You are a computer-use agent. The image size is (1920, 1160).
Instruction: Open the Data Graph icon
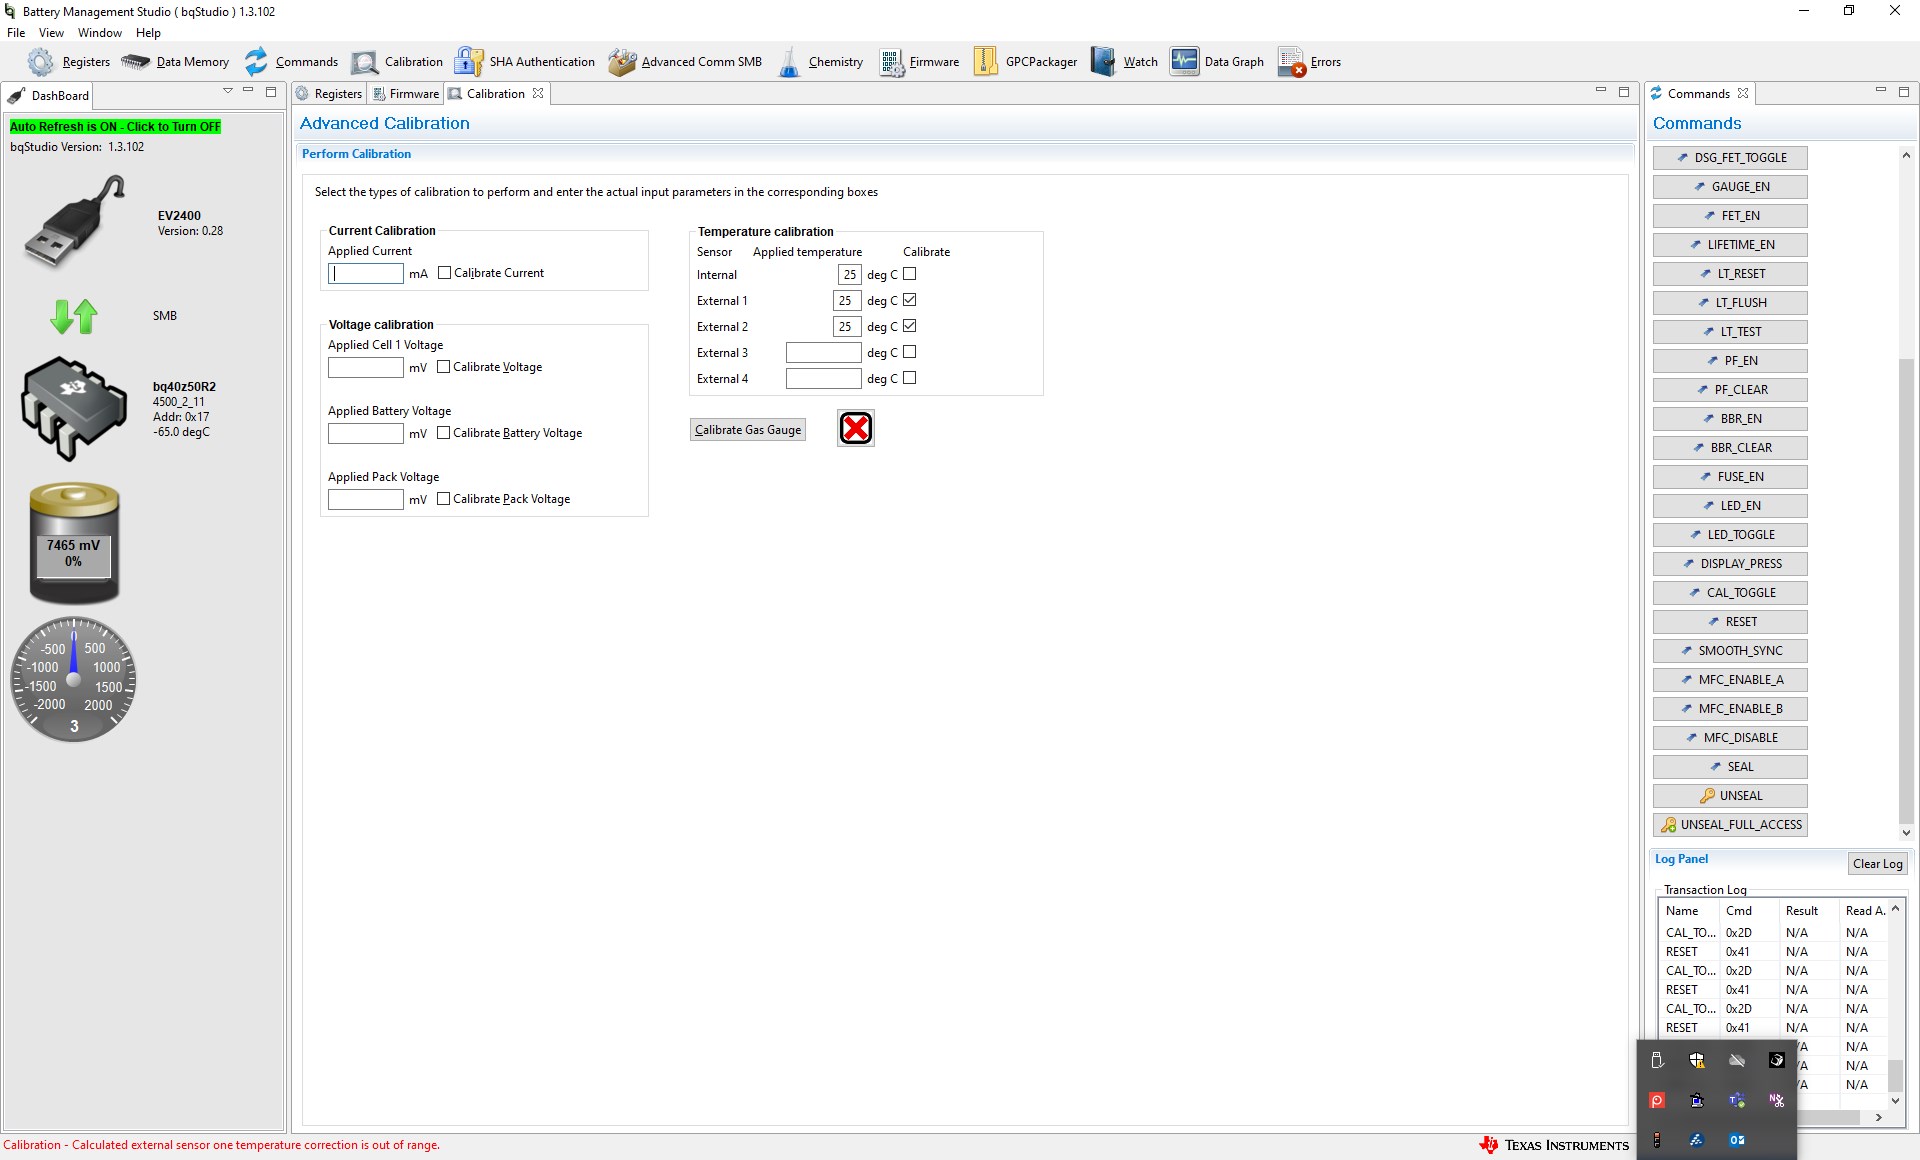click(x=1185, y=62)
